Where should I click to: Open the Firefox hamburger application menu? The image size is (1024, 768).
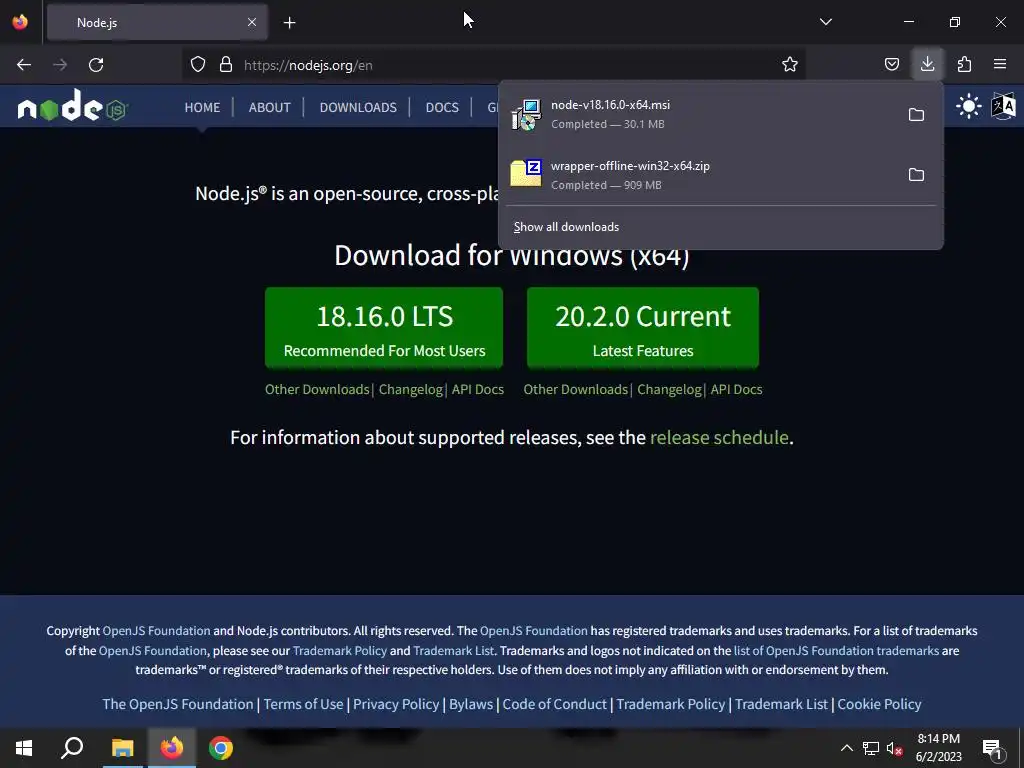pyautogui.click(x=1000, y=65)
